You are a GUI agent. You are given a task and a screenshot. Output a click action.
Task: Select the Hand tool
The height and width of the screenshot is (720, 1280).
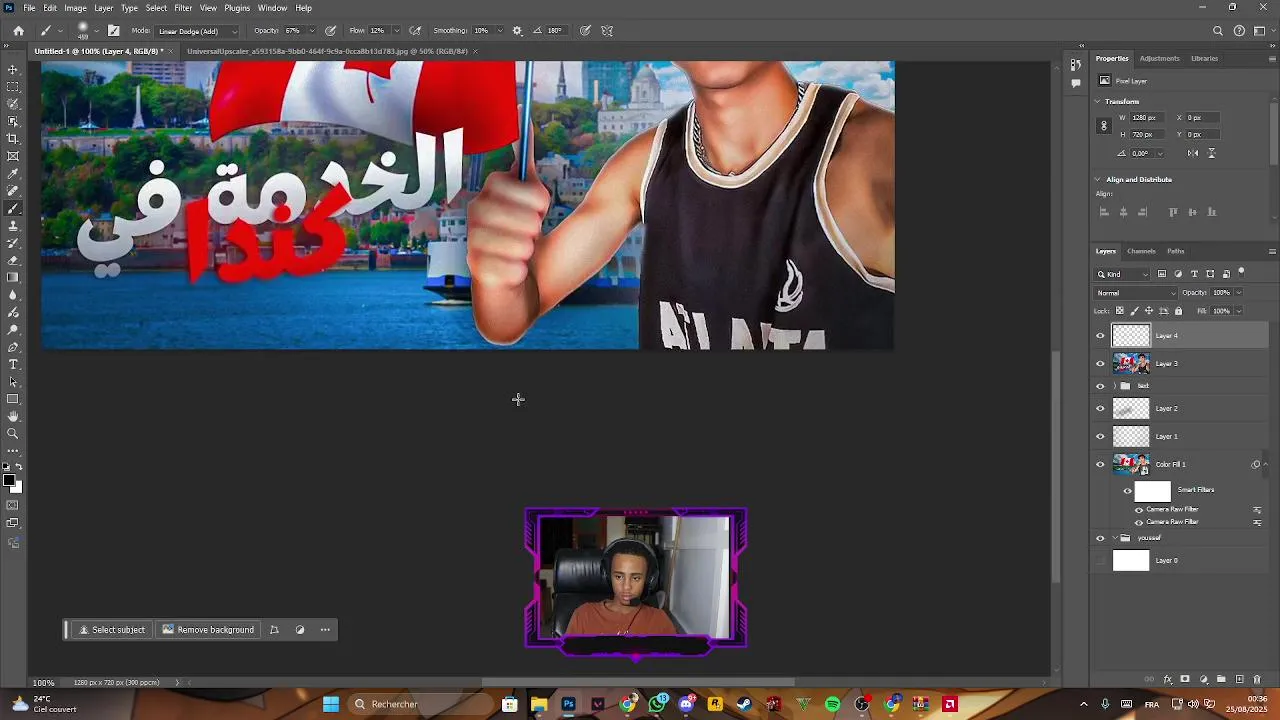tap(13, 416)
